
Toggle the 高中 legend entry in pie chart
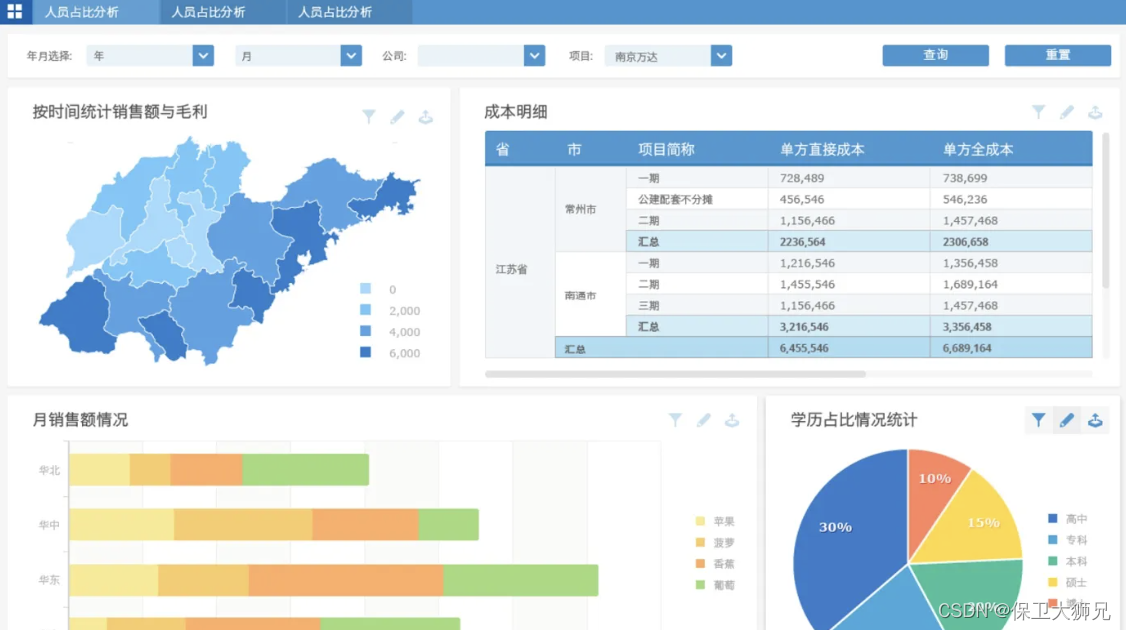coord(1068,519)
